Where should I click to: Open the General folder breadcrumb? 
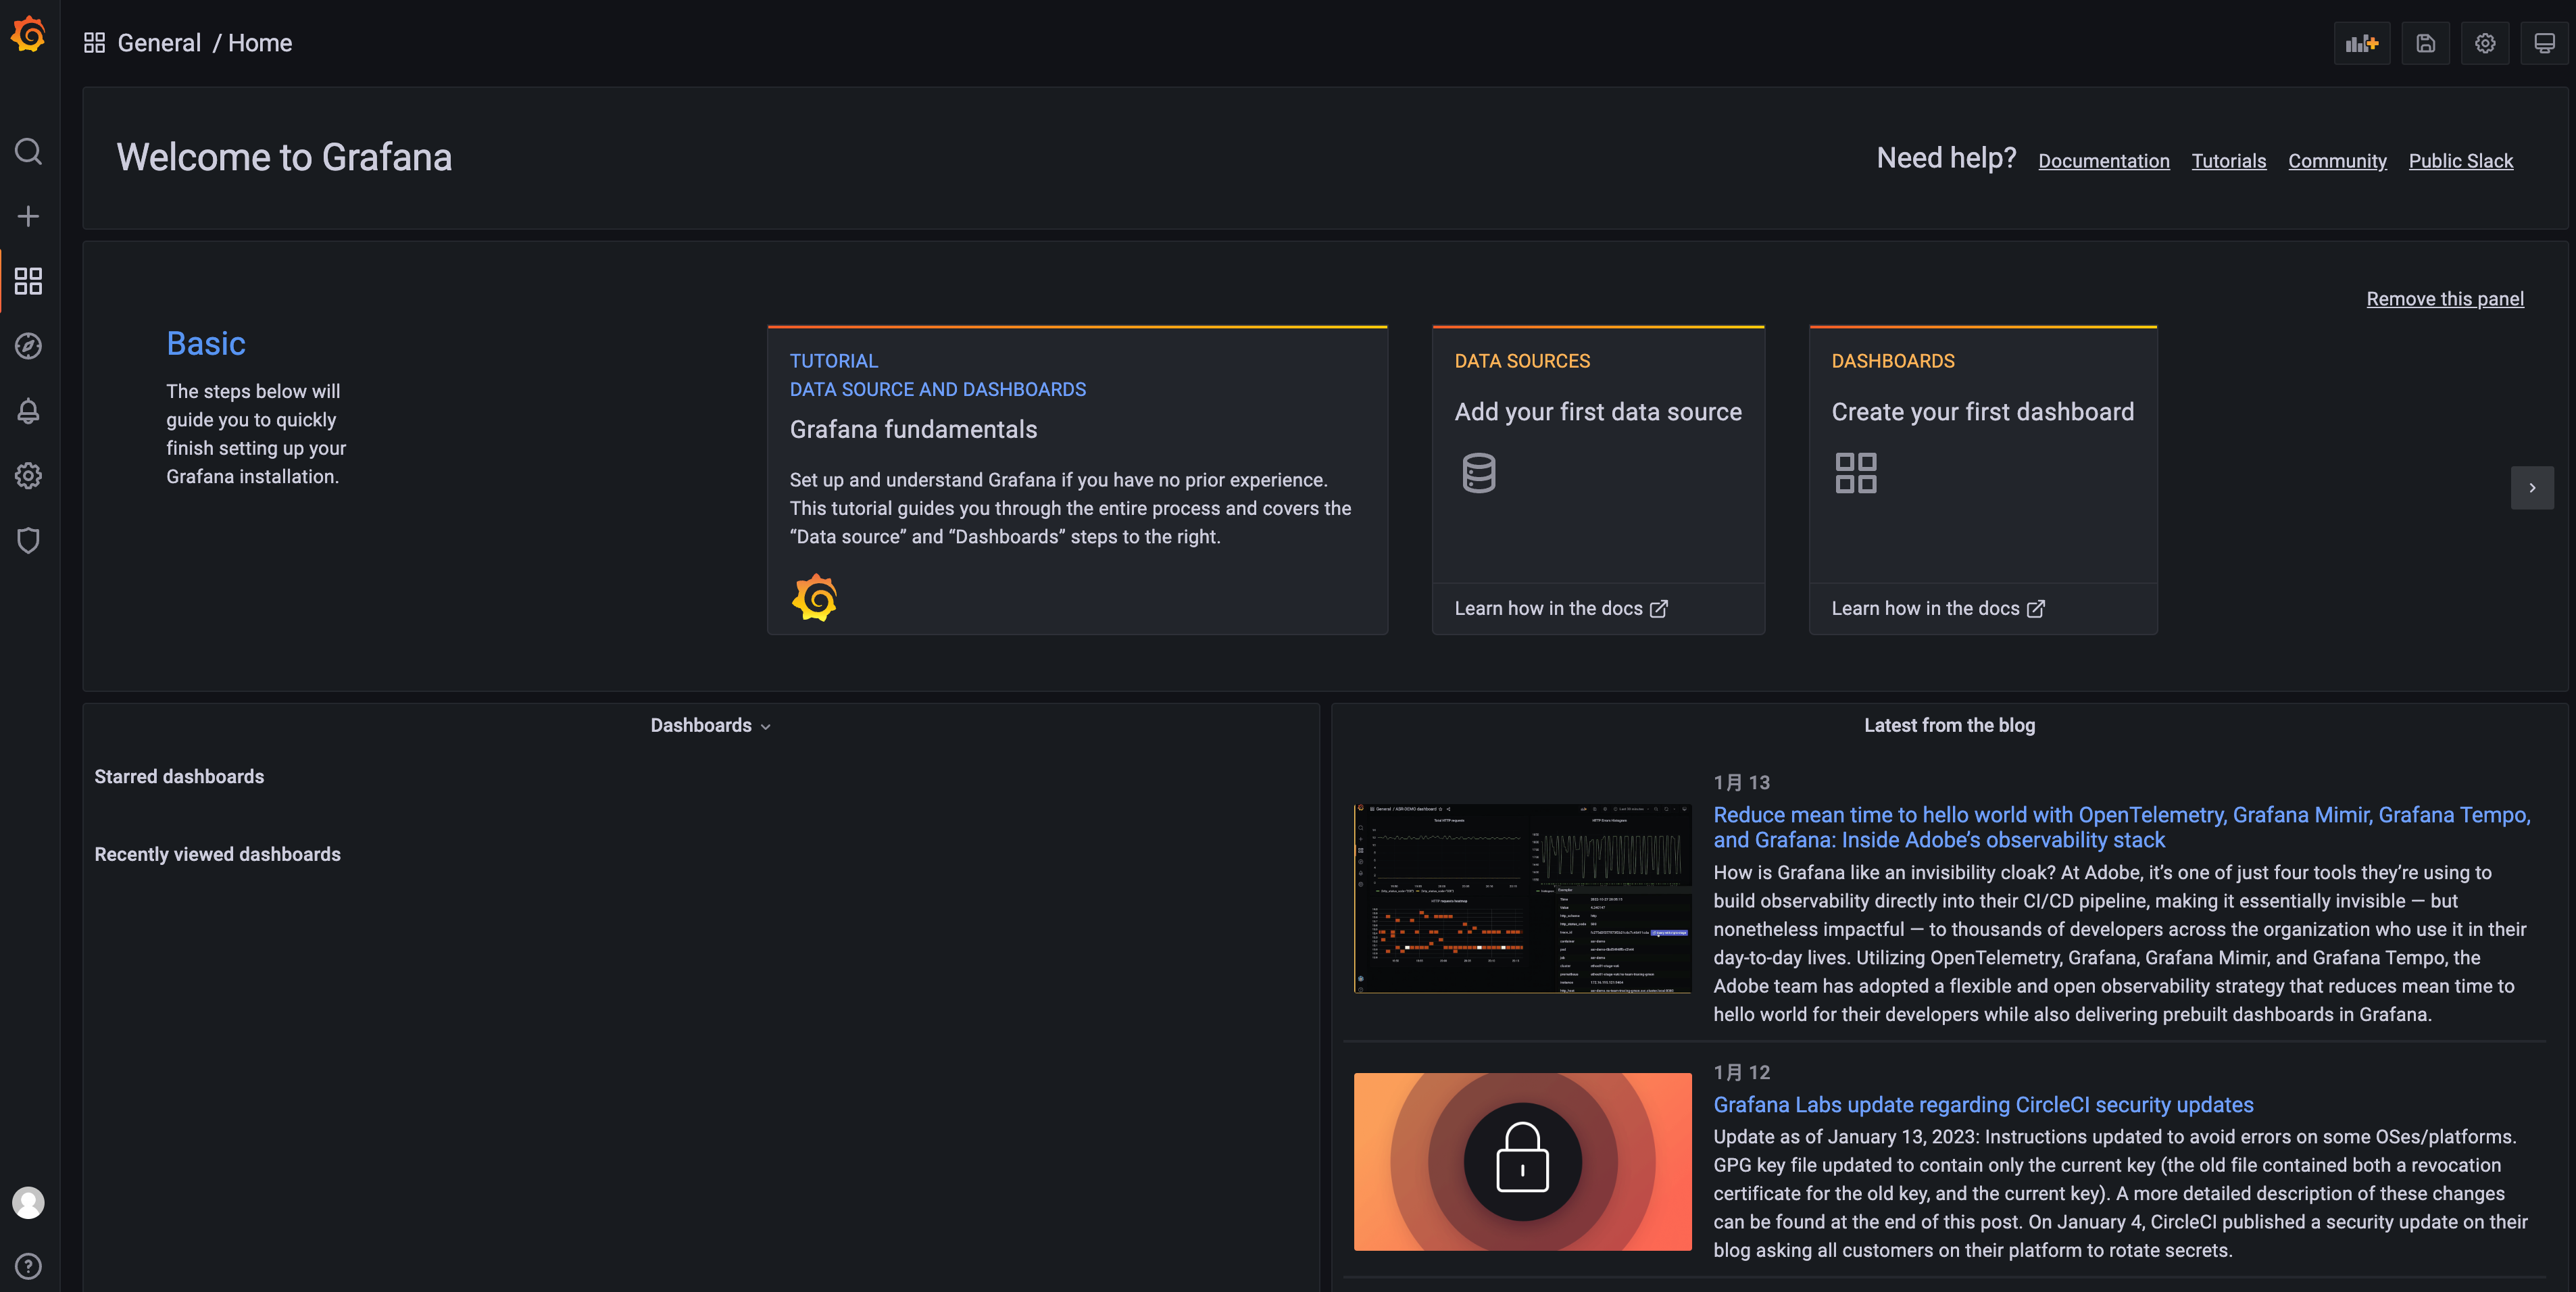point(159,43)
